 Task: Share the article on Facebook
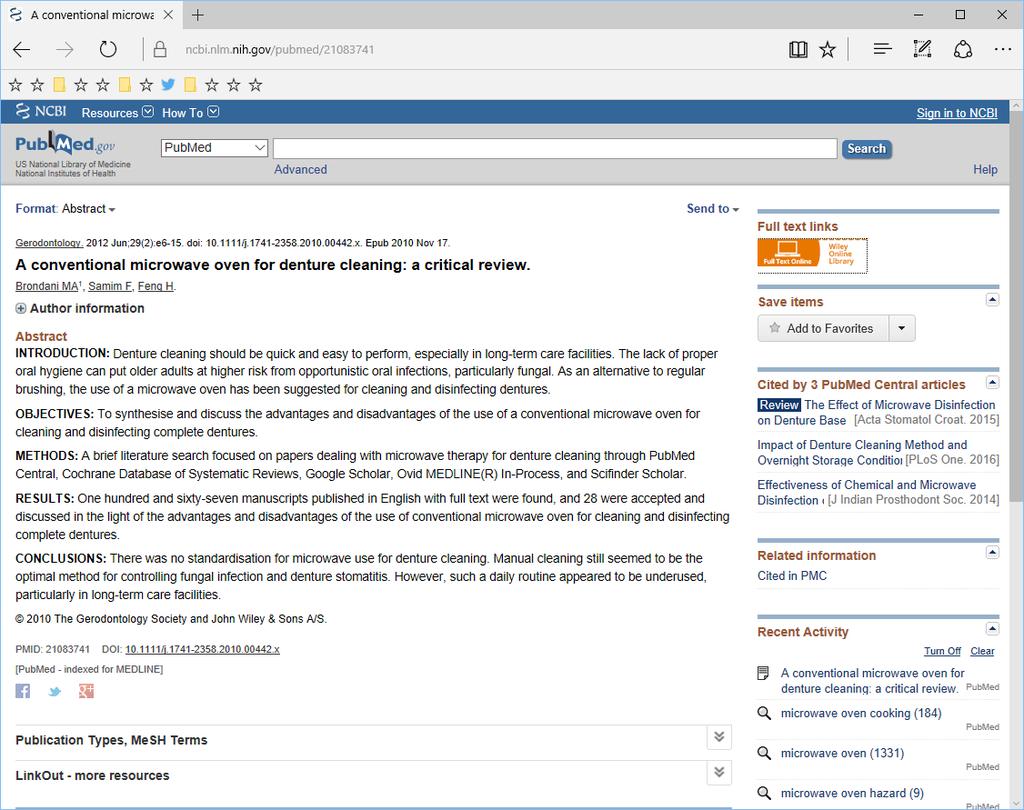point(23,691)
